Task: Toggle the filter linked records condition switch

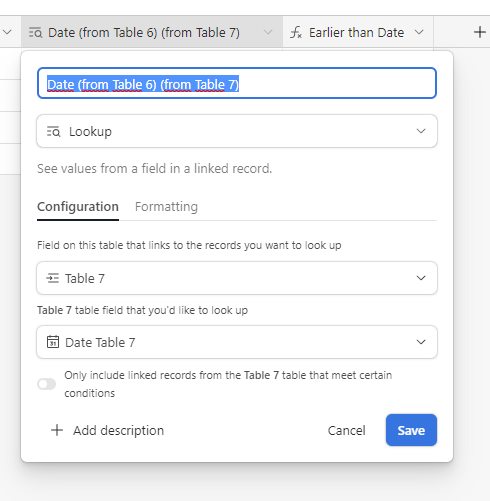Action: 47,384
